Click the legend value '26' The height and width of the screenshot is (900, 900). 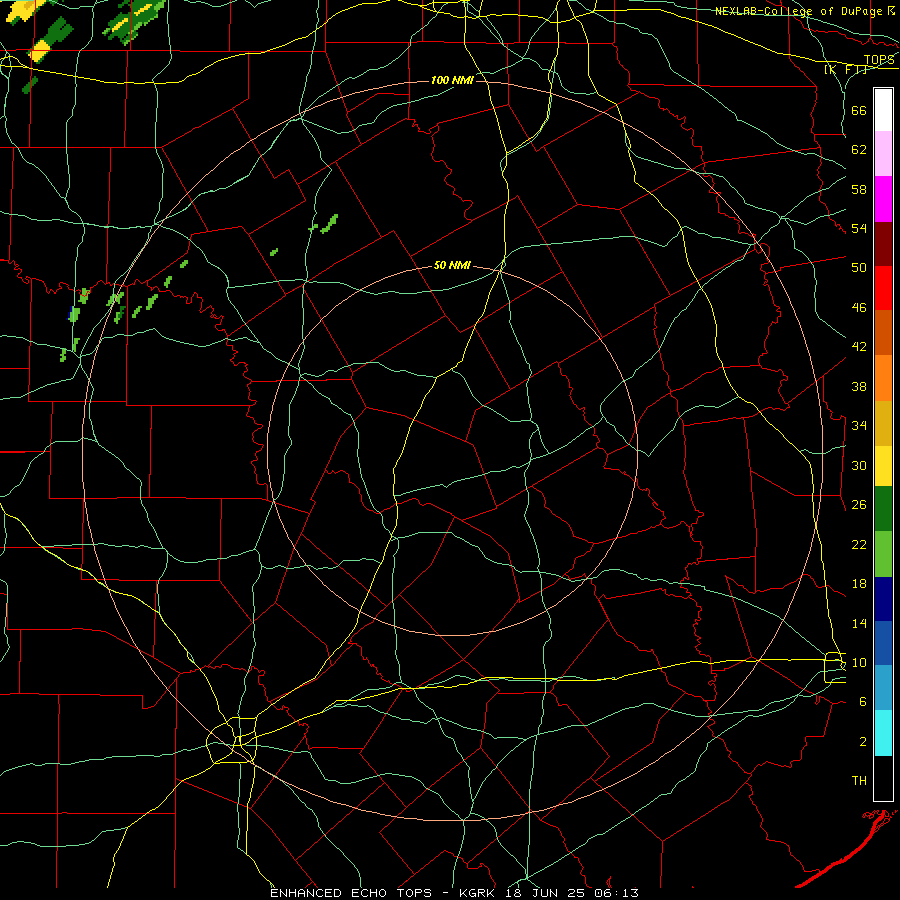859,505
